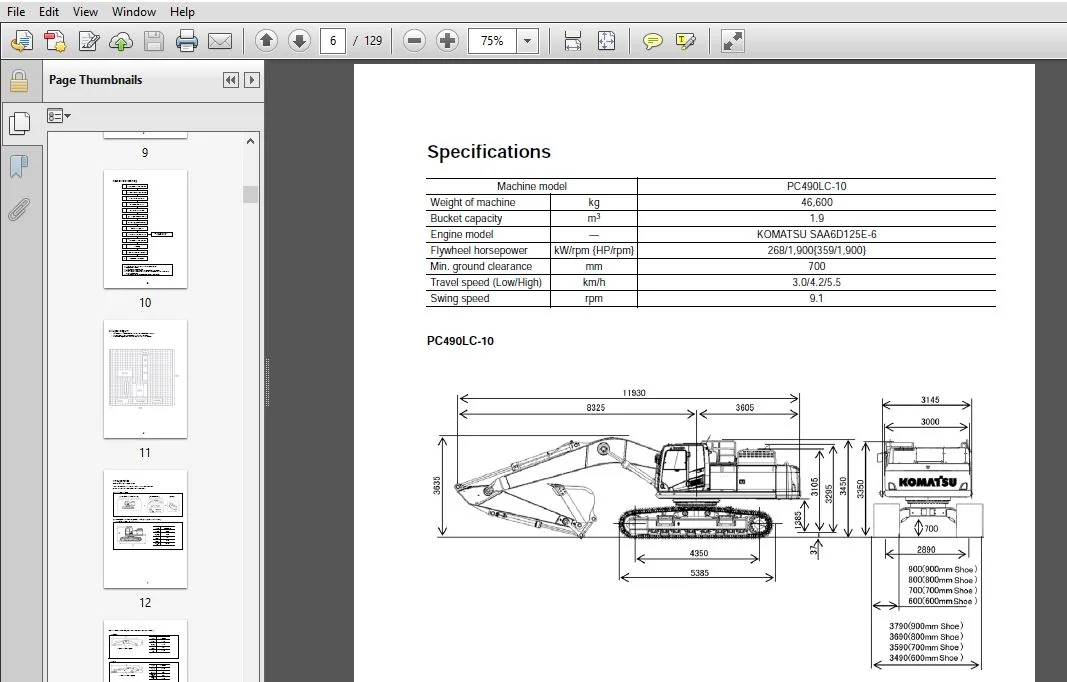1067x682 pixels.
Task: Click the Print icon
Action: coord(186,41)
